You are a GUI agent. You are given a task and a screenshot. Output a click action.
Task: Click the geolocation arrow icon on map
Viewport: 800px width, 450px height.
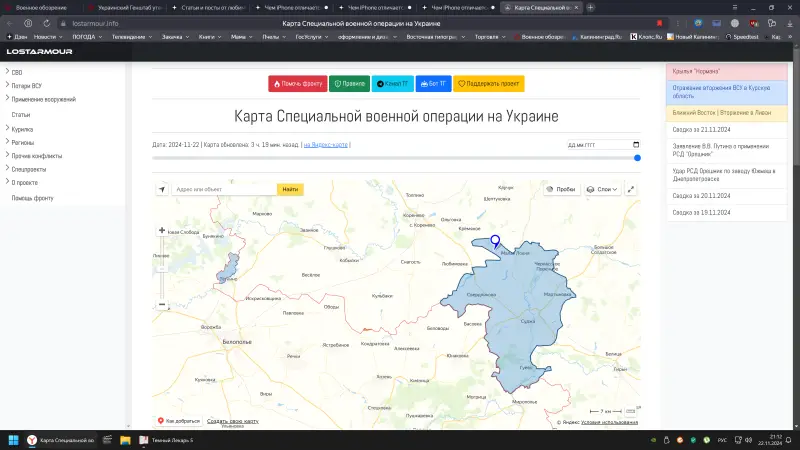(x=162, y=189)
